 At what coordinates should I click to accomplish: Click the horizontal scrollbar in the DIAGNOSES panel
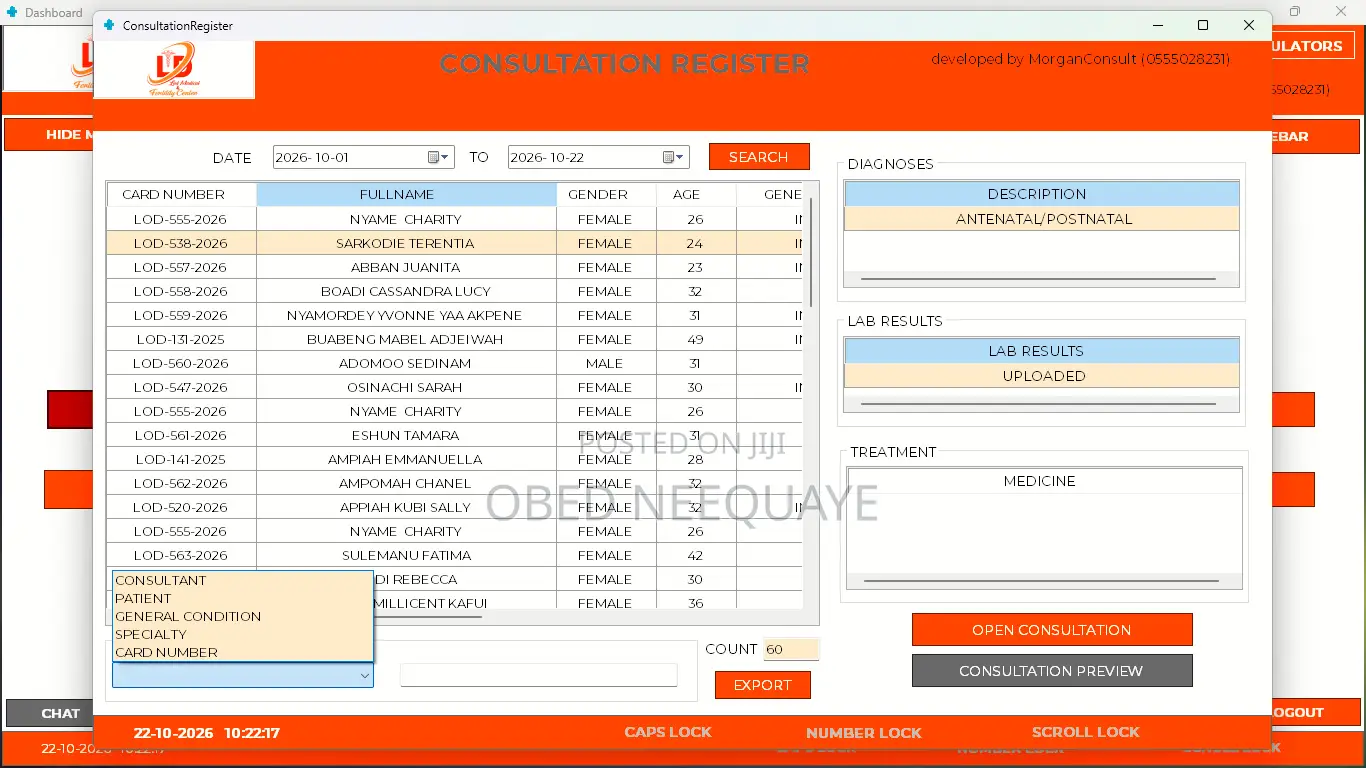(1038, 279)
